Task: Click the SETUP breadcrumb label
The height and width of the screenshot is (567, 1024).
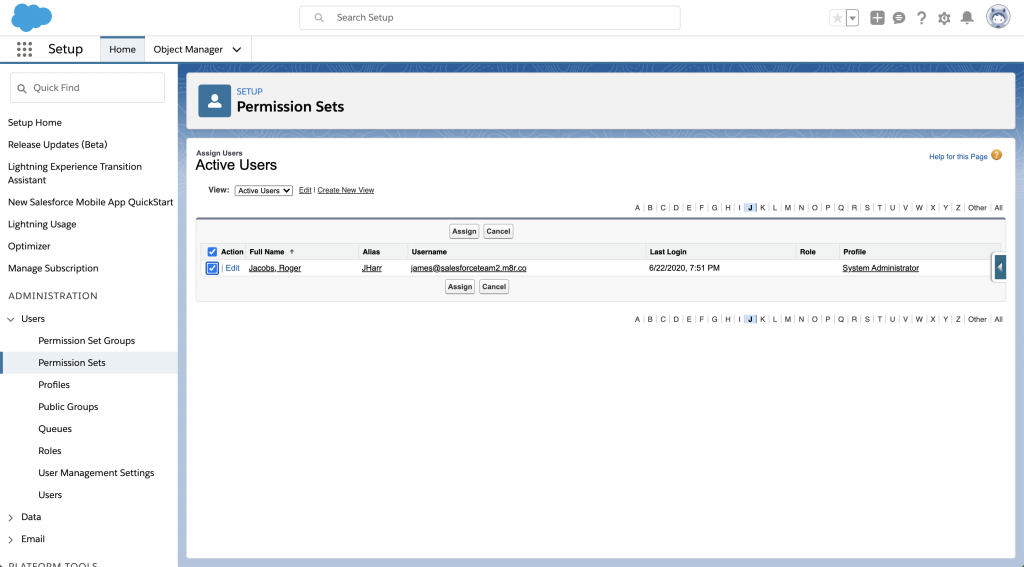Action: tap(249, 91)
